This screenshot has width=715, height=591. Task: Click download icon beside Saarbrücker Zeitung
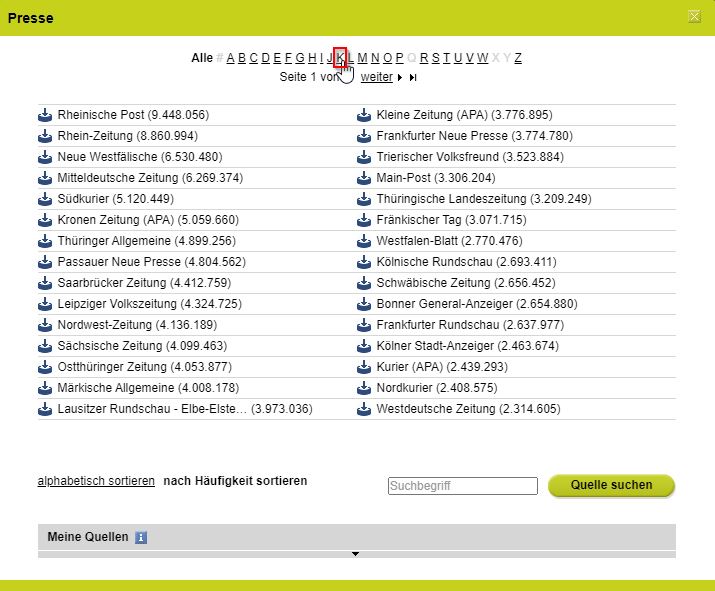(x=45, y=283)
